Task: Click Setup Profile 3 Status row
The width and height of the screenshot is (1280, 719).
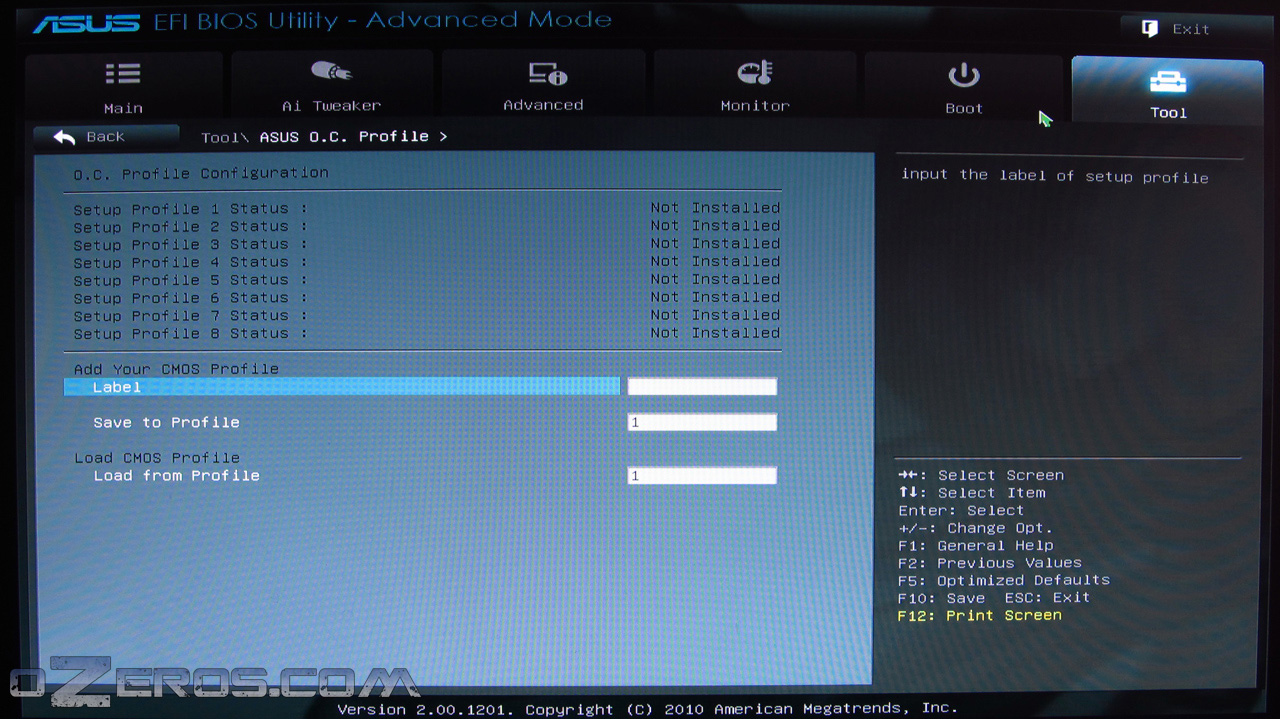Action: [x=427, y=245]
